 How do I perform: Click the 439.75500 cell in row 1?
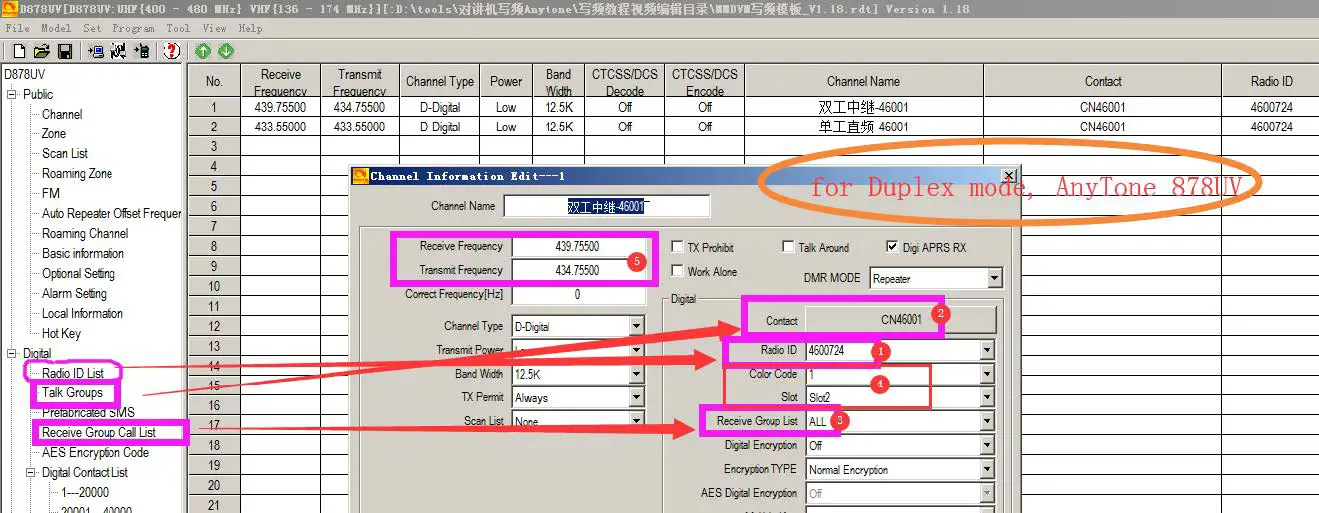click(x=280, y=107)
